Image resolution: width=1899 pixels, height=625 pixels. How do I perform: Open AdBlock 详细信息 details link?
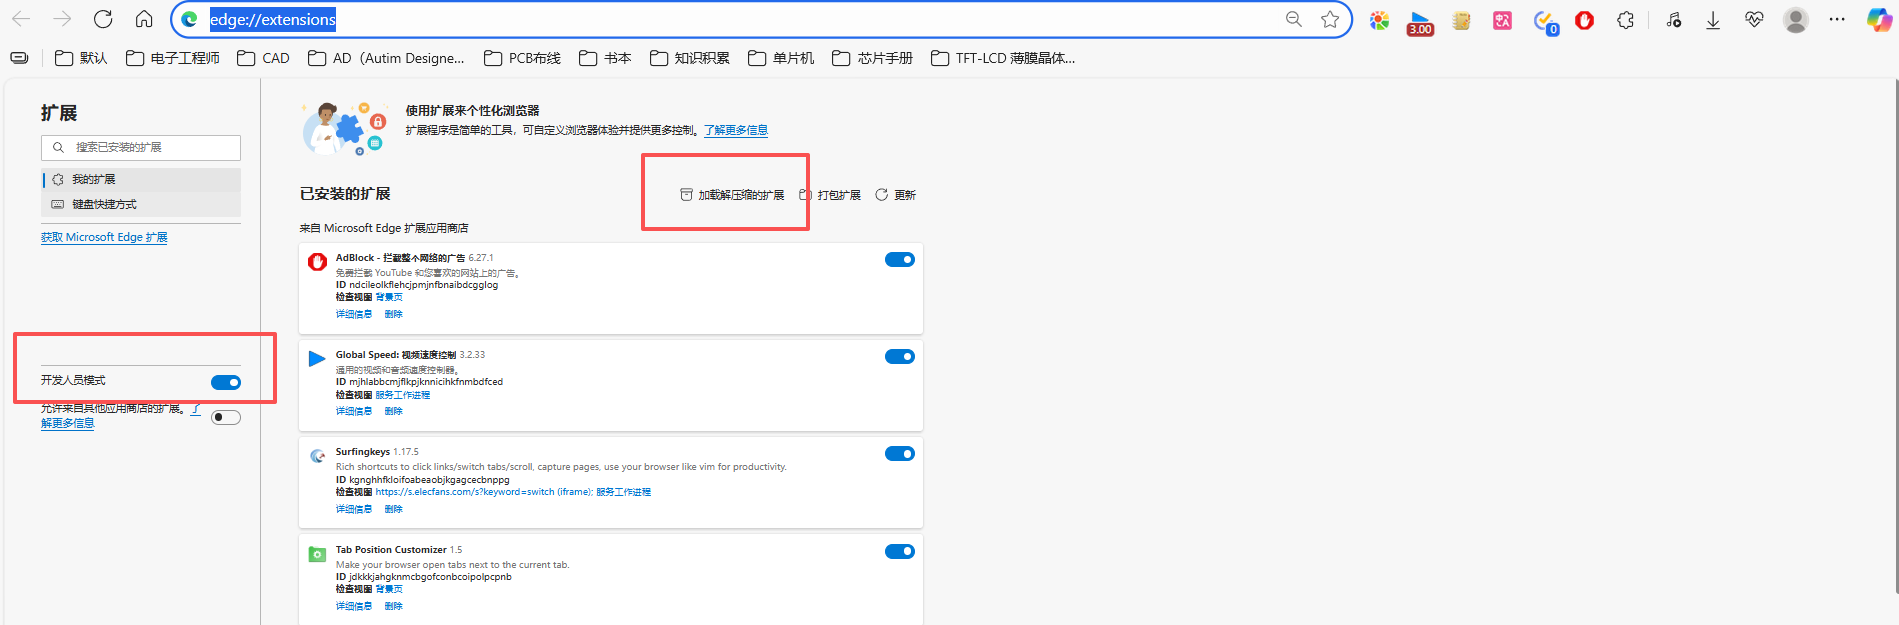click(354, 314)
